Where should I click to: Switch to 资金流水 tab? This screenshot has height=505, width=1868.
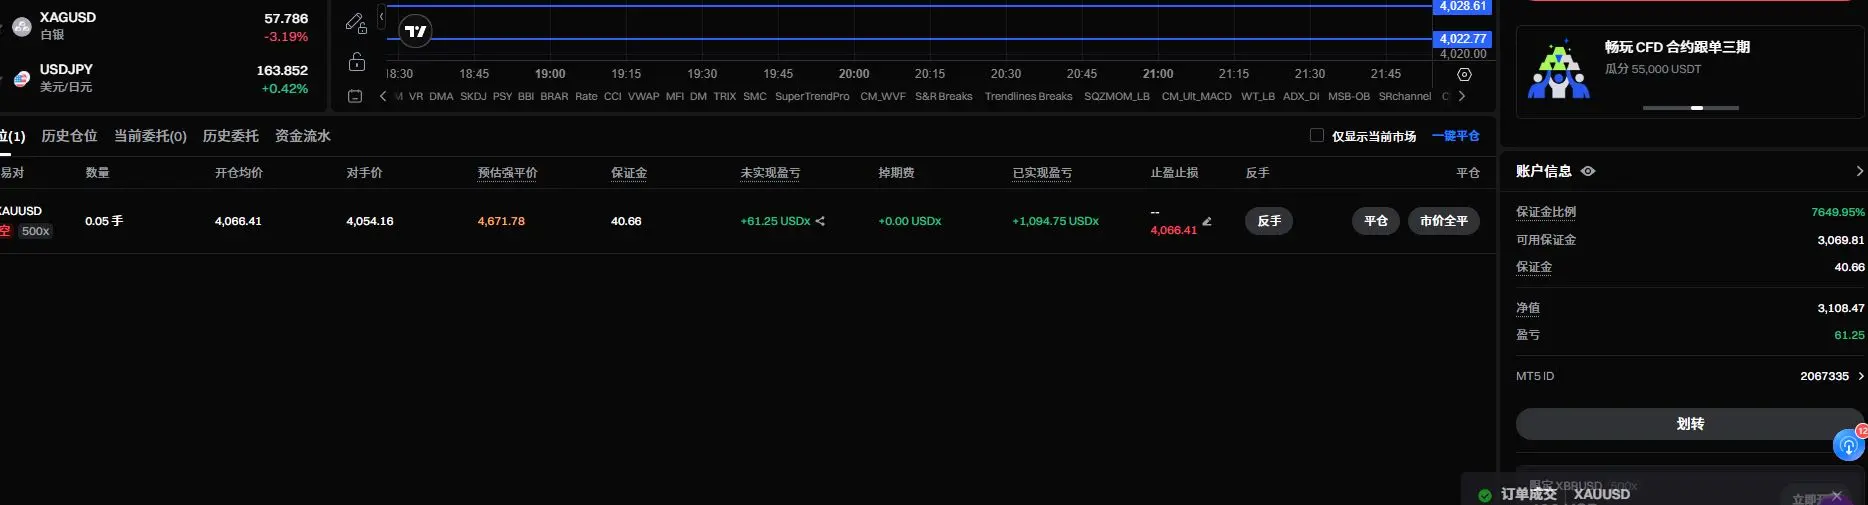[x=303, y=136]
